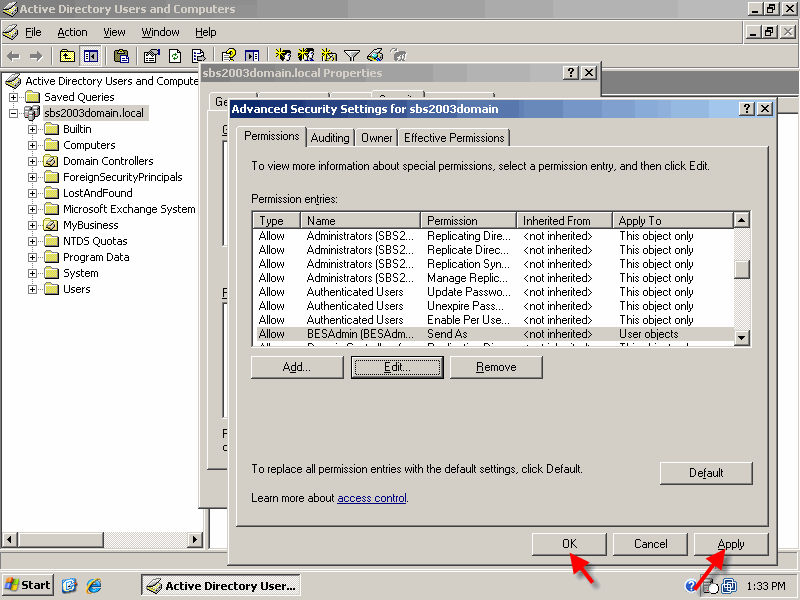Click the permission list scroll-down arrow

click(742, 337)
